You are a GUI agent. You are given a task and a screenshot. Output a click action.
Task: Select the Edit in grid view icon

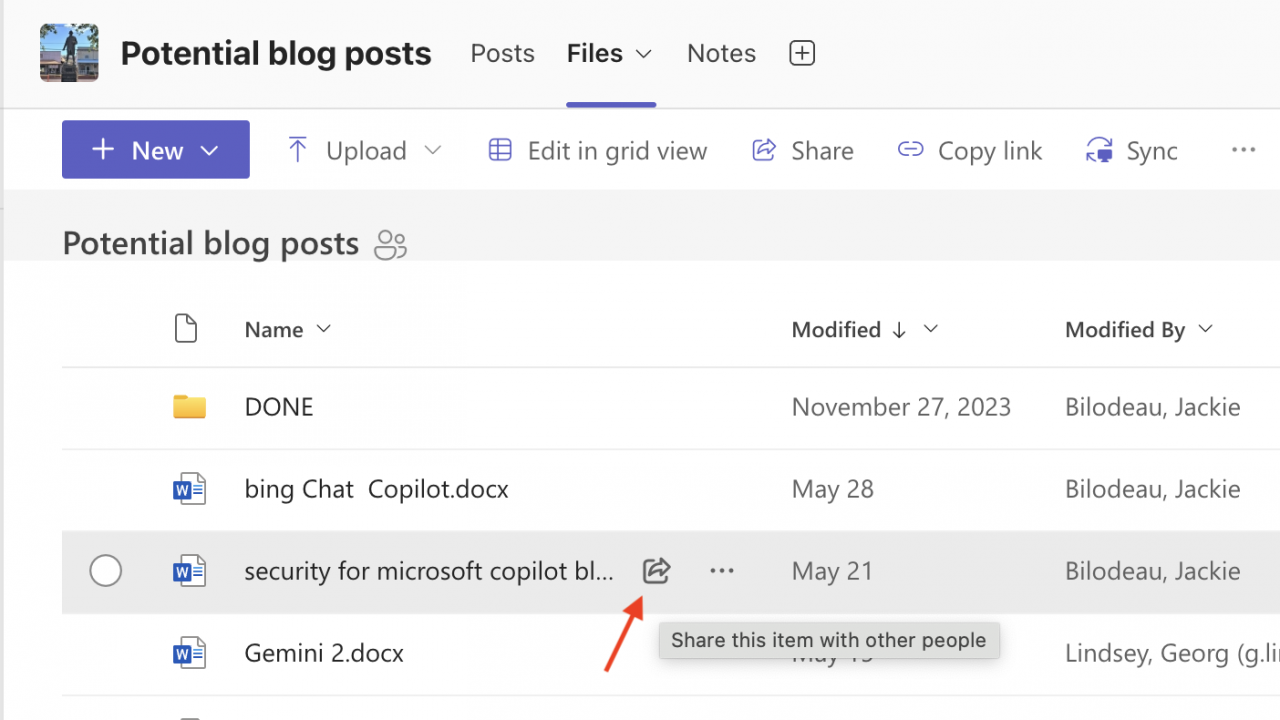(x=500, y=149)
